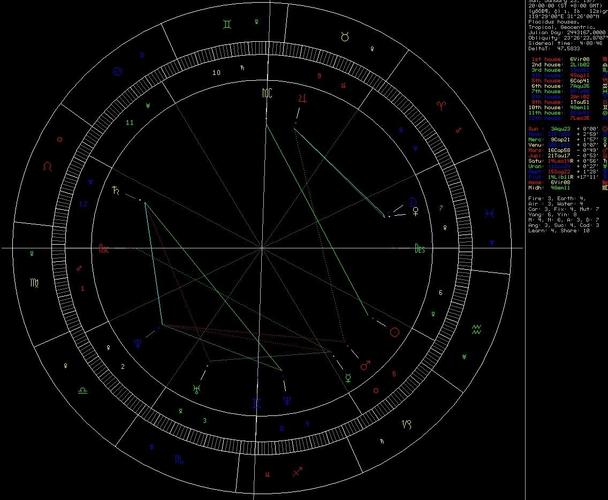
Task: Click the 'Mars' 16Cap58 position row
Action: [563, 150]
